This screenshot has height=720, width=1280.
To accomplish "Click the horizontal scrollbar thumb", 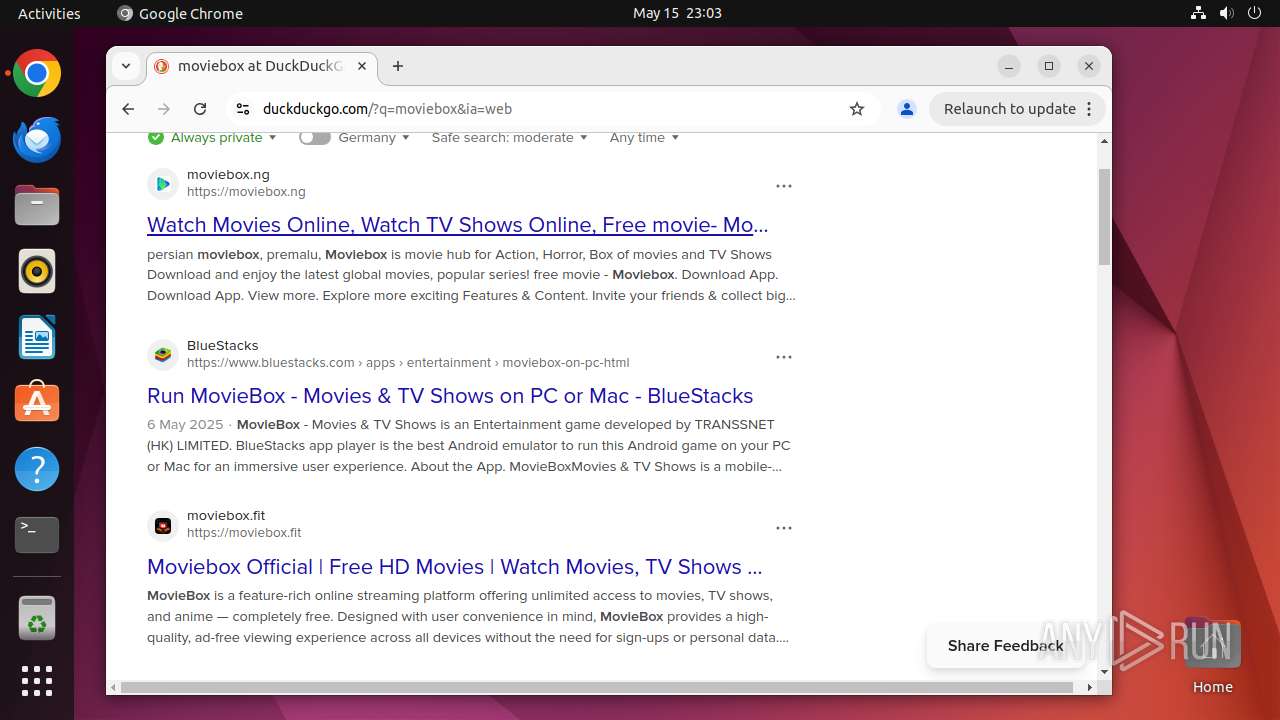I will coord(598,688).
